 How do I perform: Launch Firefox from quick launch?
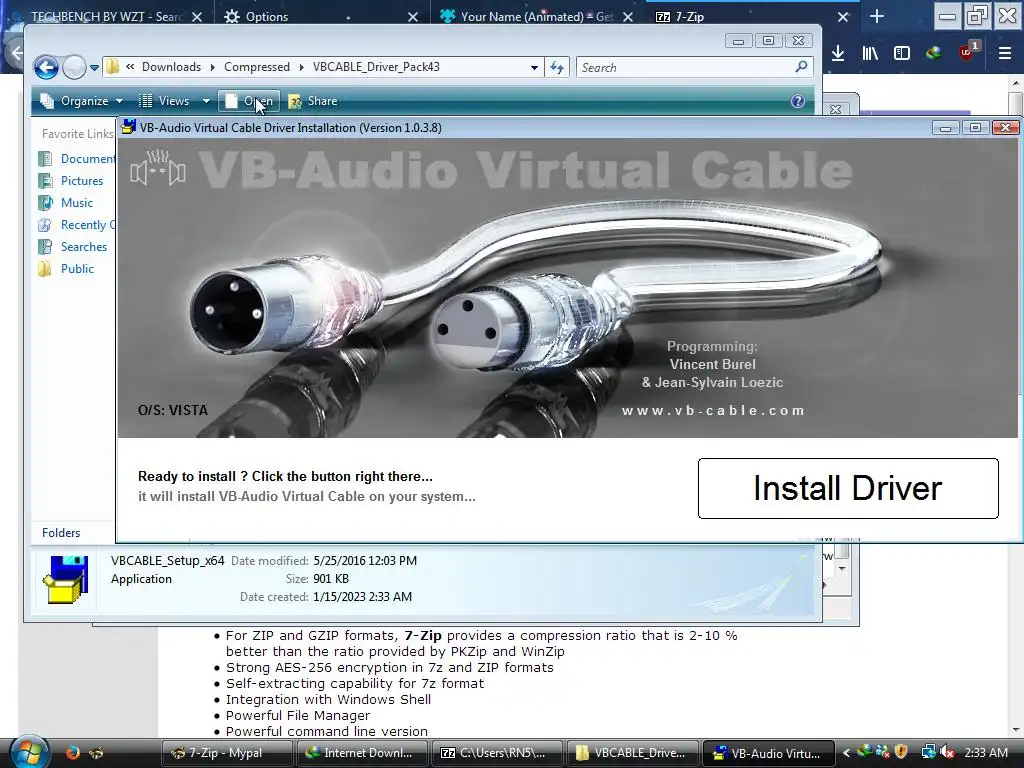coord(72,752)
